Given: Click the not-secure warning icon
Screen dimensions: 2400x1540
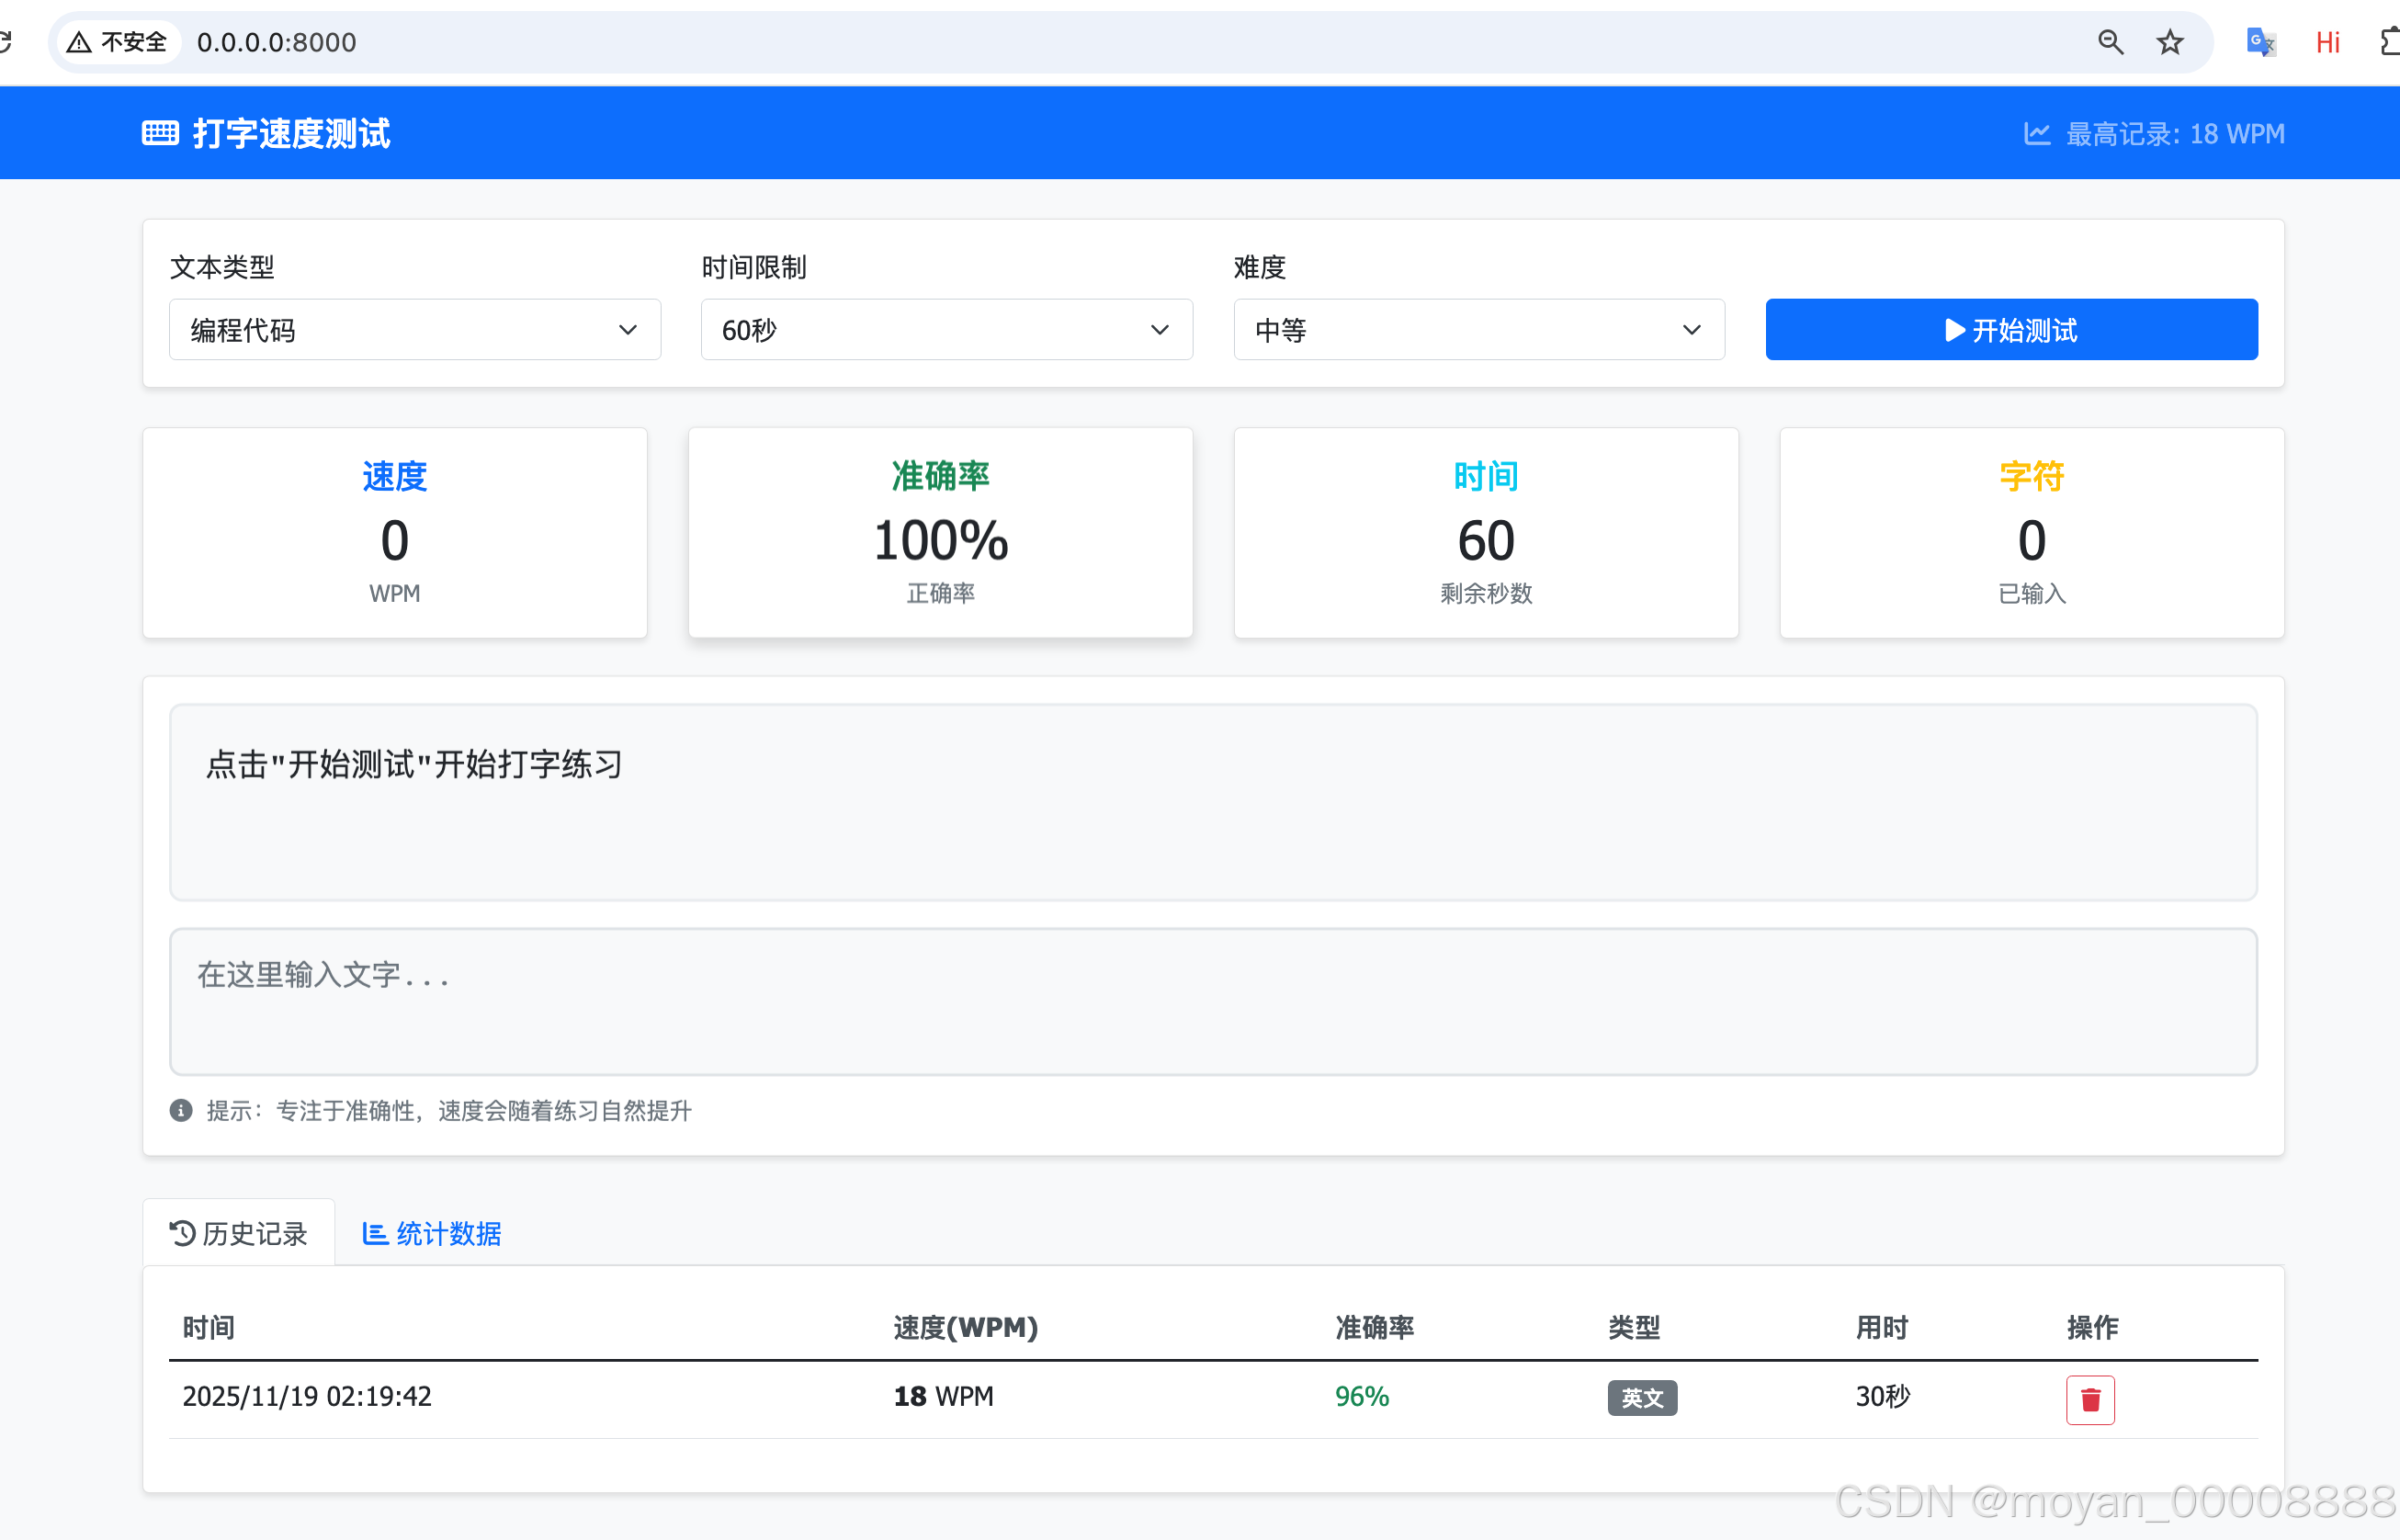Looking at the screenshot, I should tap(79, 42).
